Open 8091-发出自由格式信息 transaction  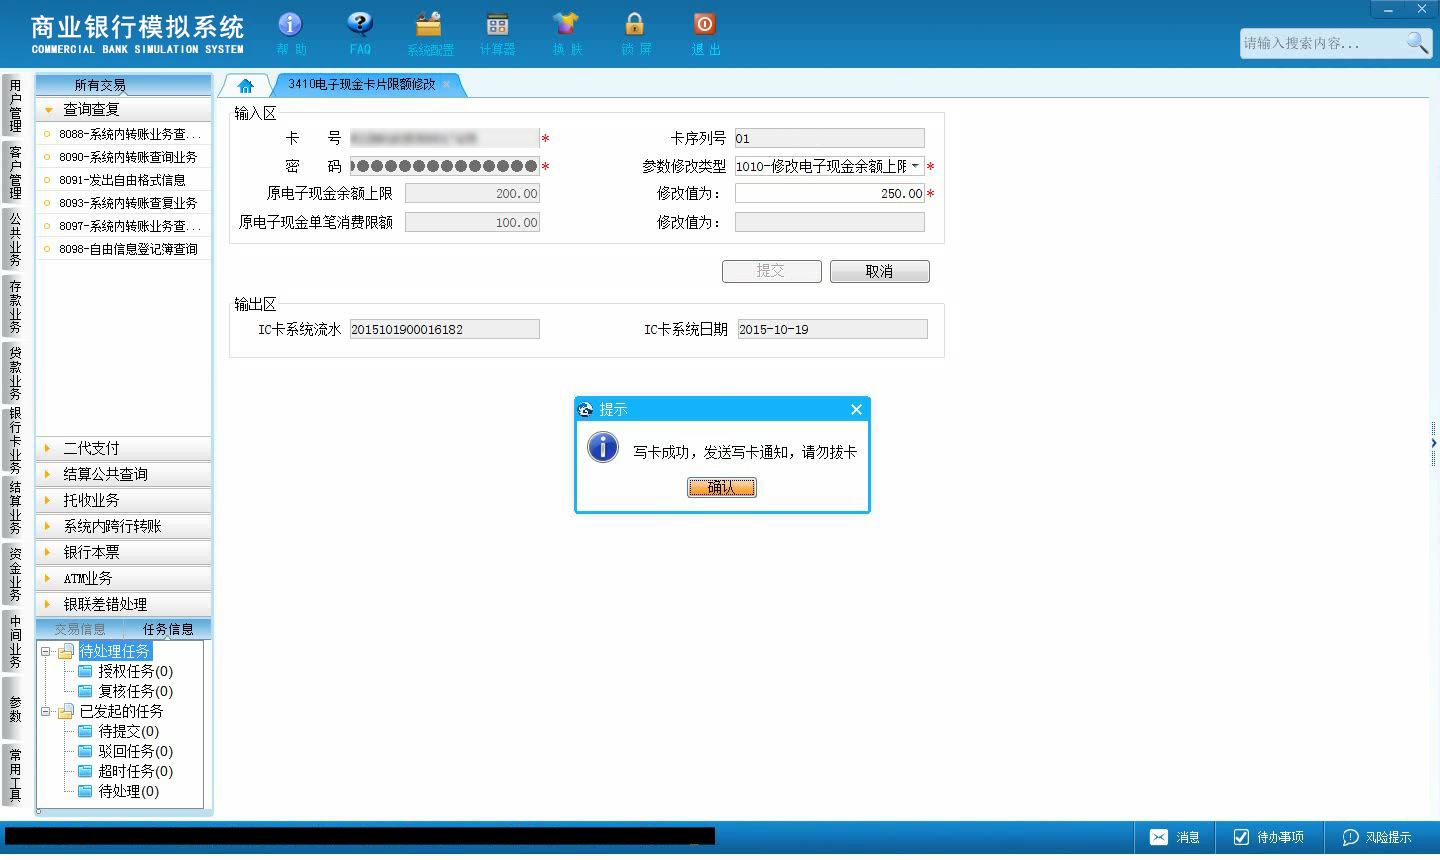[x=124, y=180]
